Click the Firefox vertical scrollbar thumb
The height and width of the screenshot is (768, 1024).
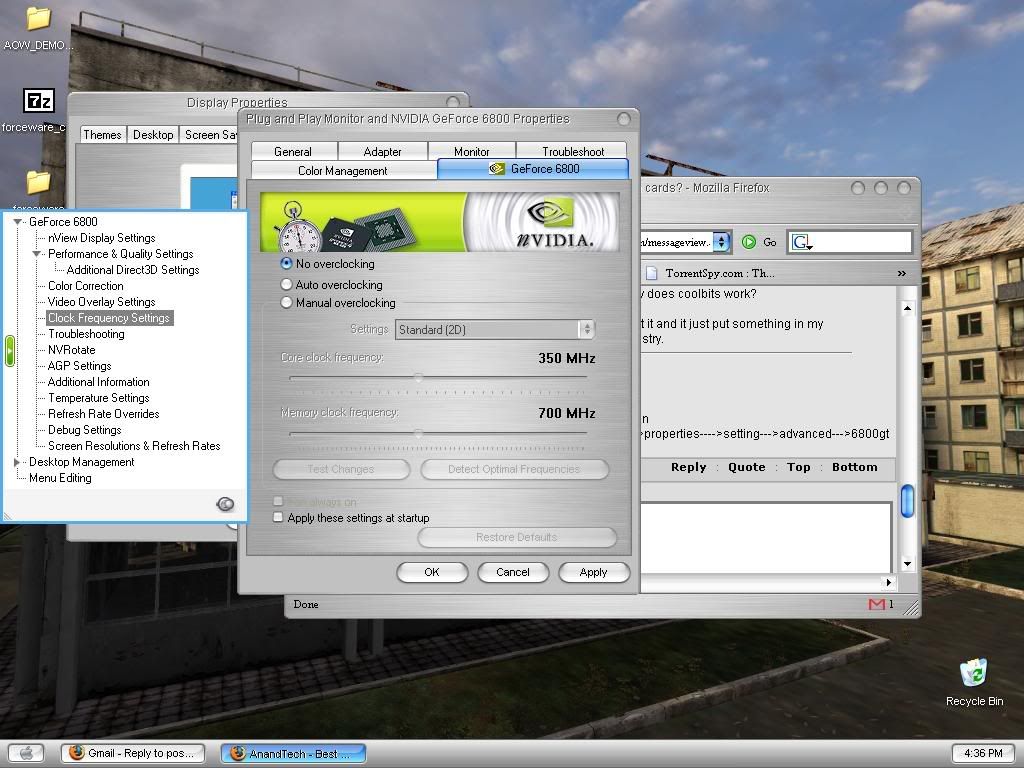click(907, 502)
